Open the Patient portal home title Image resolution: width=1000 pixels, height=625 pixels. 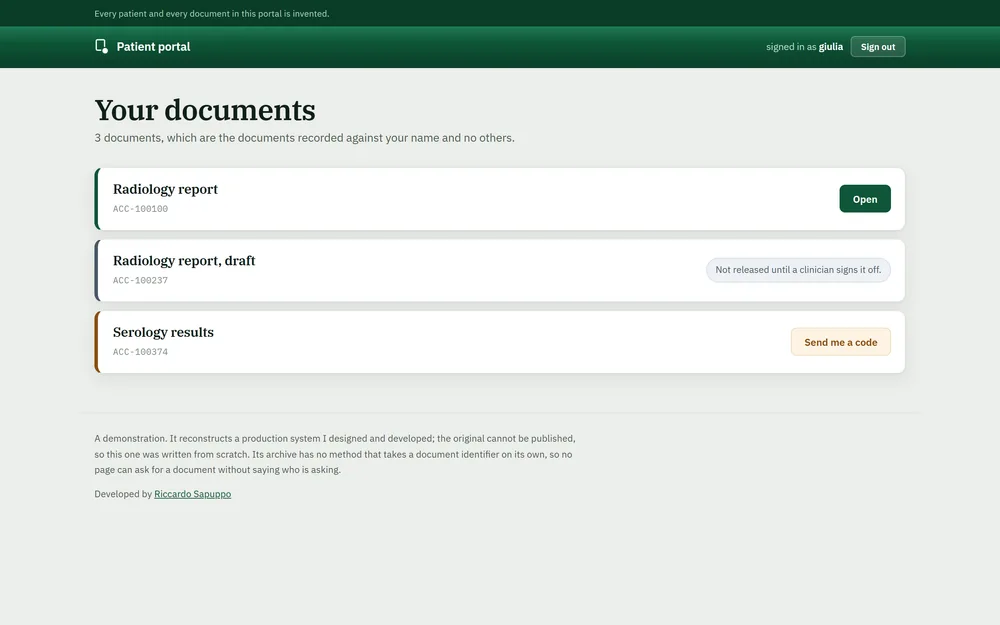click(153, 47)
